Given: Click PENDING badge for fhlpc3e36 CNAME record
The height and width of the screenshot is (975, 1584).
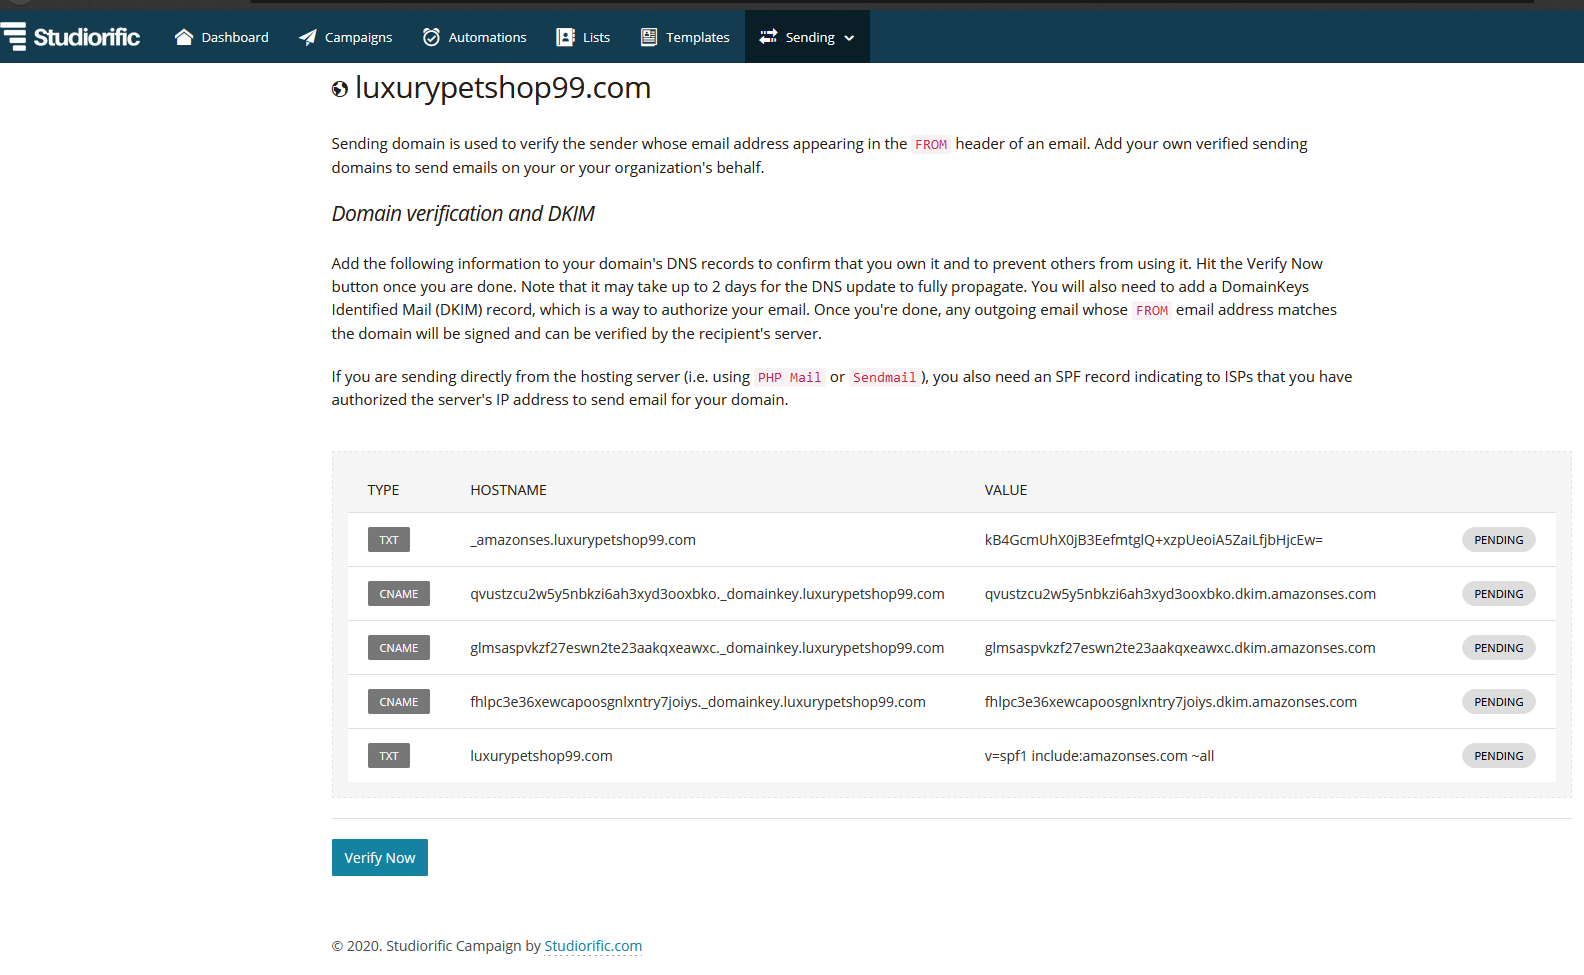Looking at the screenshot, I should tap(1499, 702).
